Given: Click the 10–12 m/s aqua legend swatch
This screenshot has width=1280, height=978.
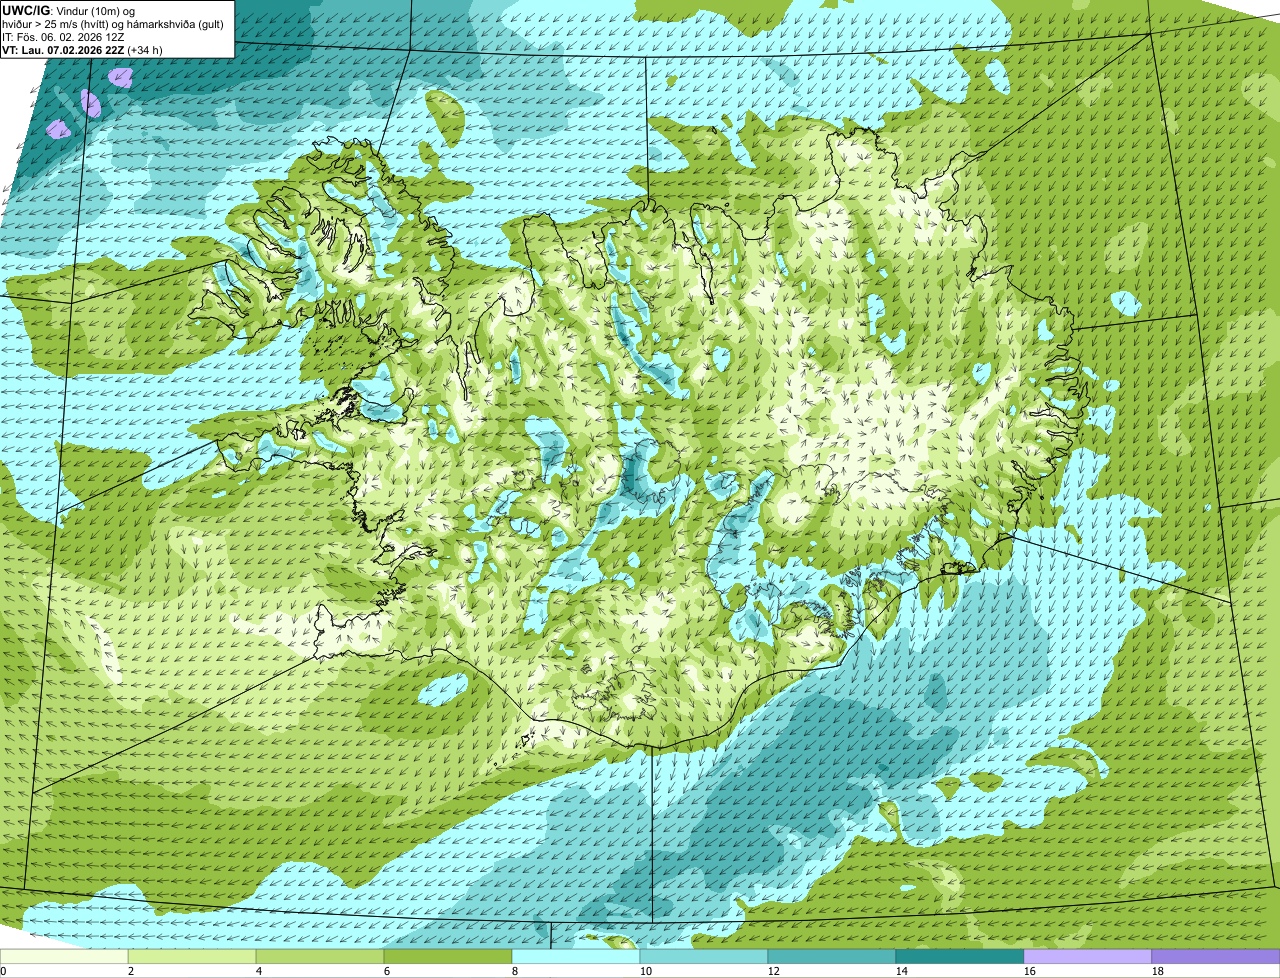Looking at the screenshot, I should click(x=704, y=956).
